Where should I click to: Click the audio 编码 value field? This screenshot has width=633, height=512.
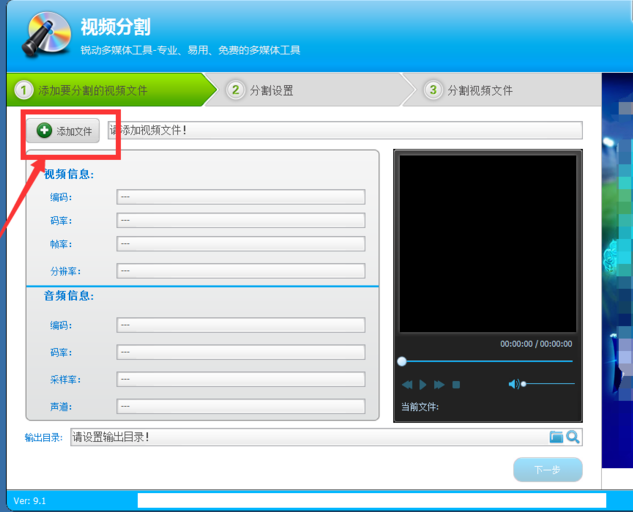(241, 325)
